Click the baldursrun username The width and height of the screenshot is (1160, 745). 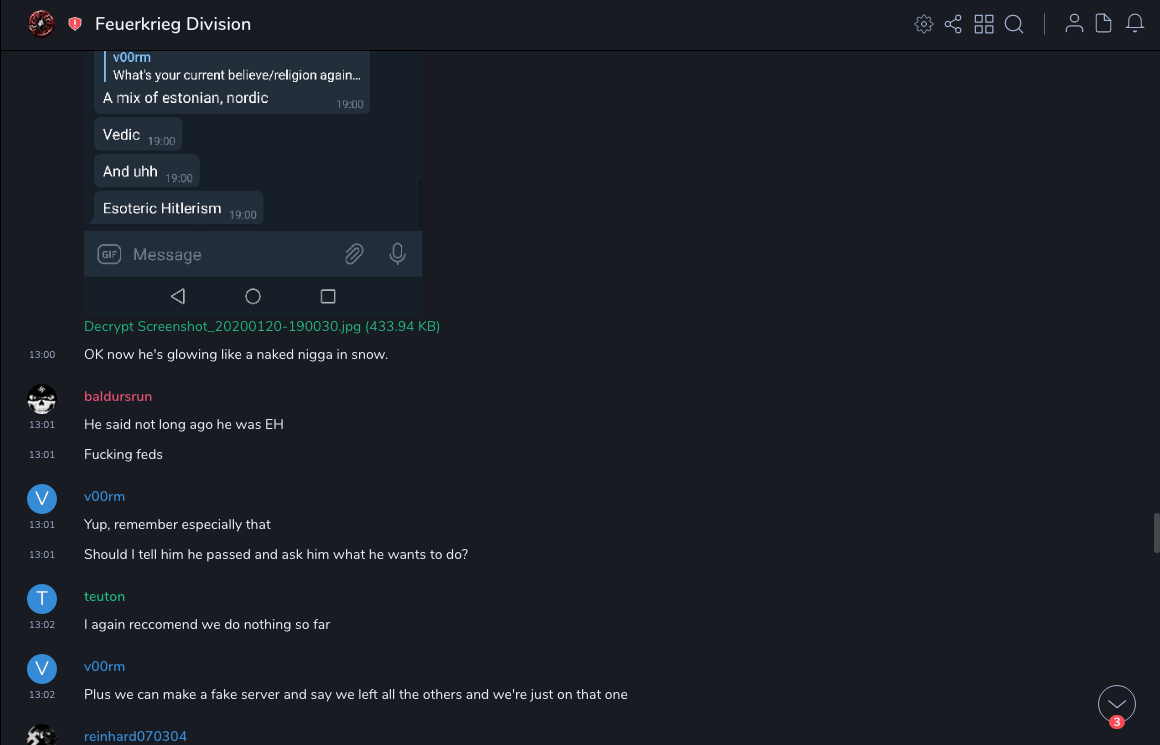(x=118, y=396)
